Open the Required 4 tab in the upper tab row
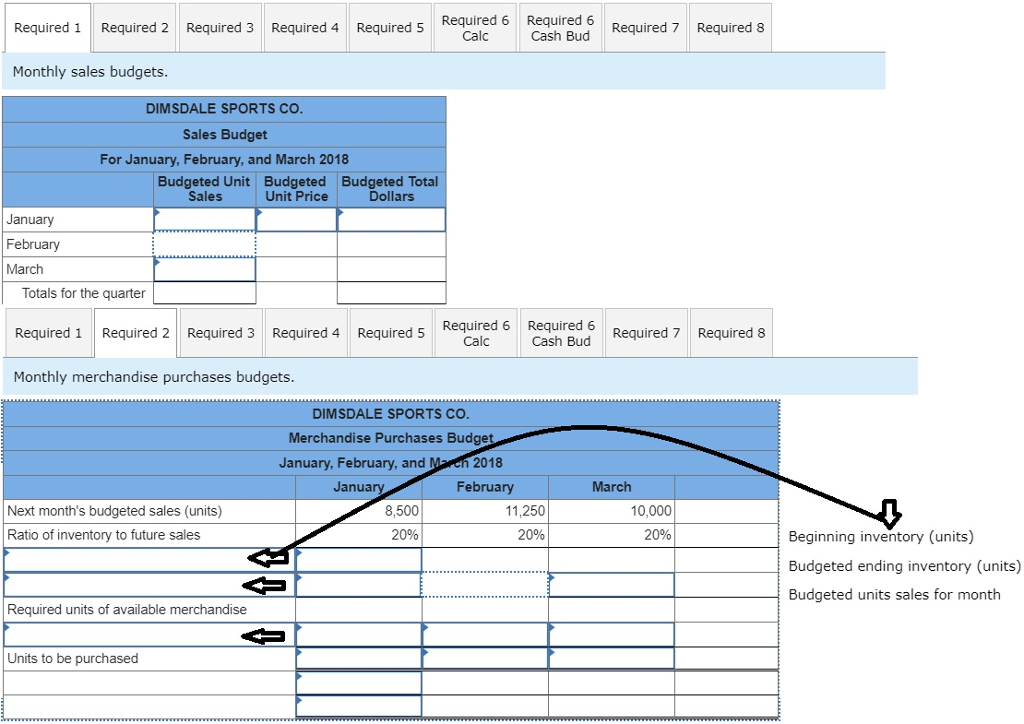The width and height of the screenshot is (1024, 724). (305, 28)
